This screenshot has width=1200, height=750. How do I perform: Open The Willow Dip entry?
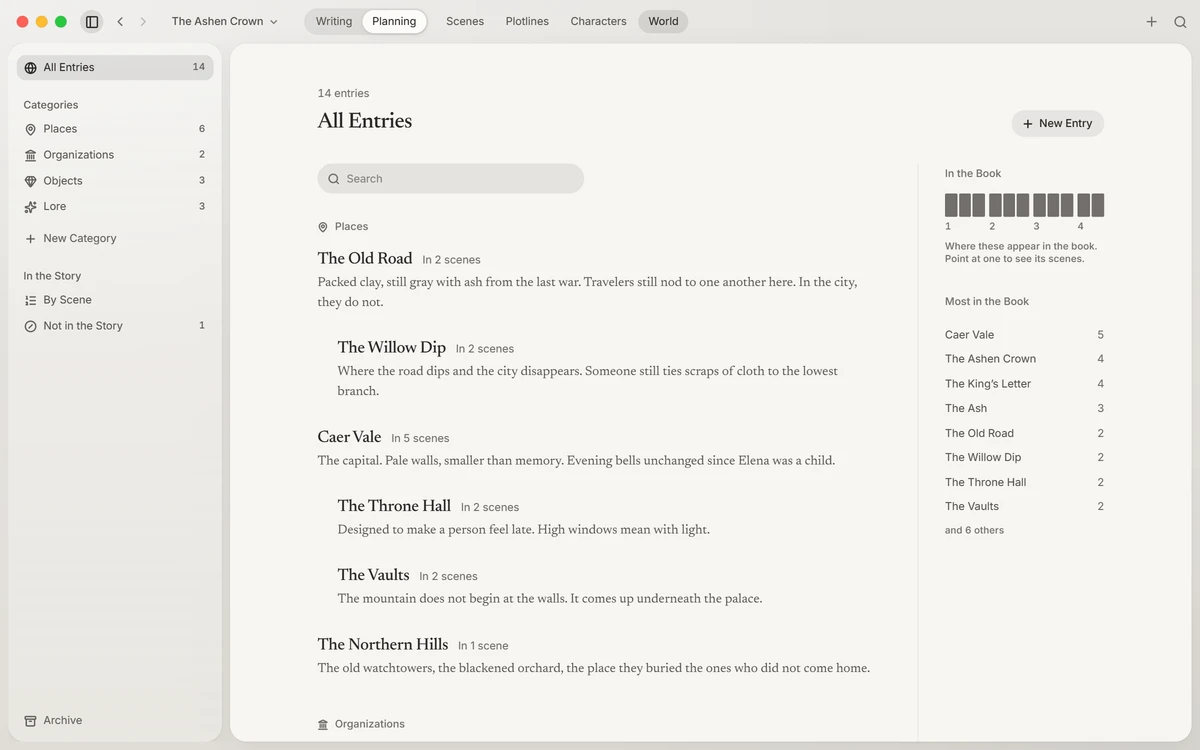pyautogui.click(x=392, y=347)
